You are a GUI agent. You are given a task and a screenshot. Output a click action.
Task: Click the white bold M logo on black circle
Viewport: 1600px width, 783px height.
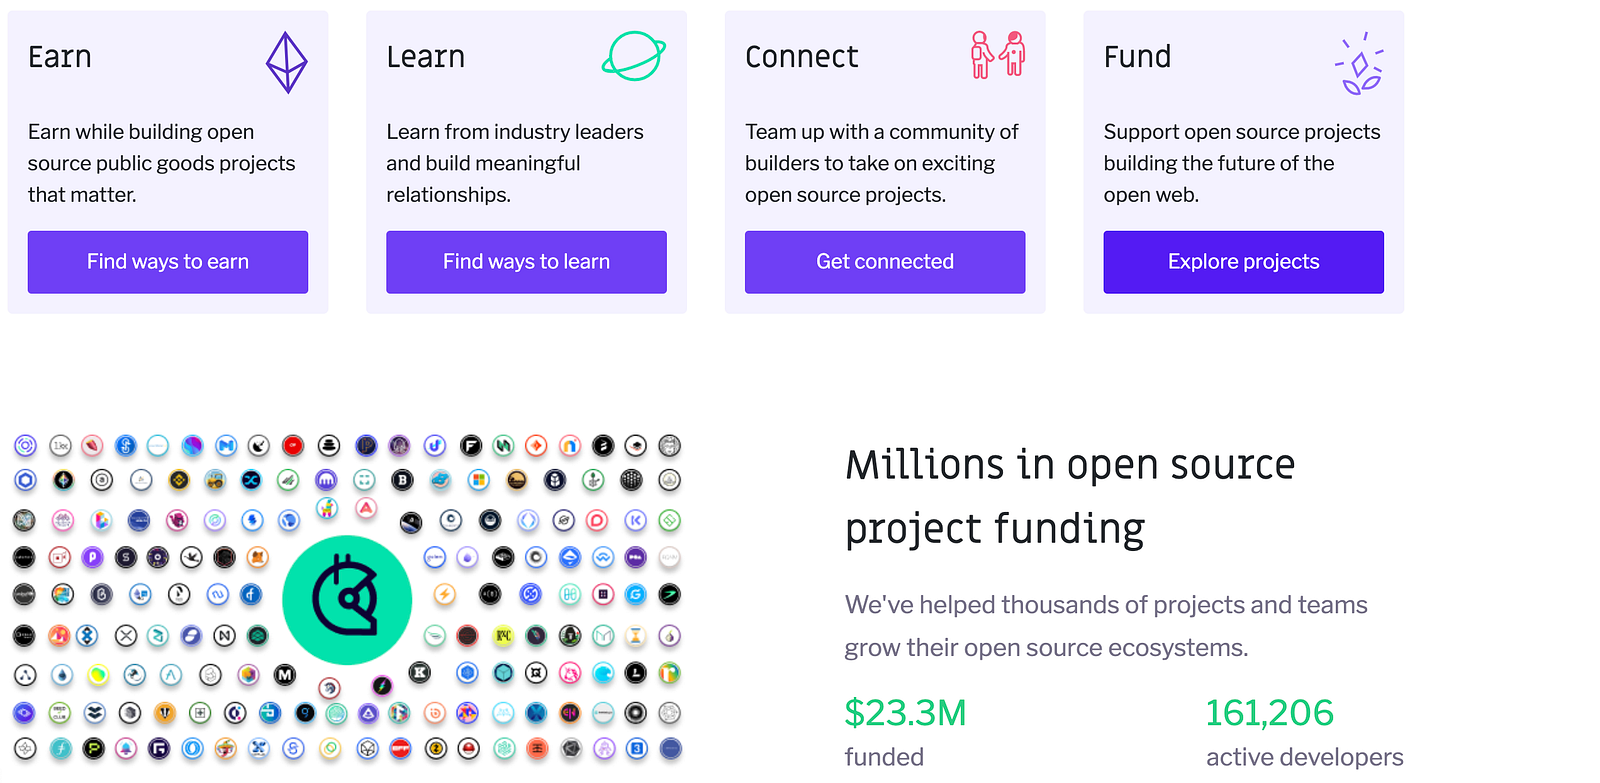[x=285, y=675]
